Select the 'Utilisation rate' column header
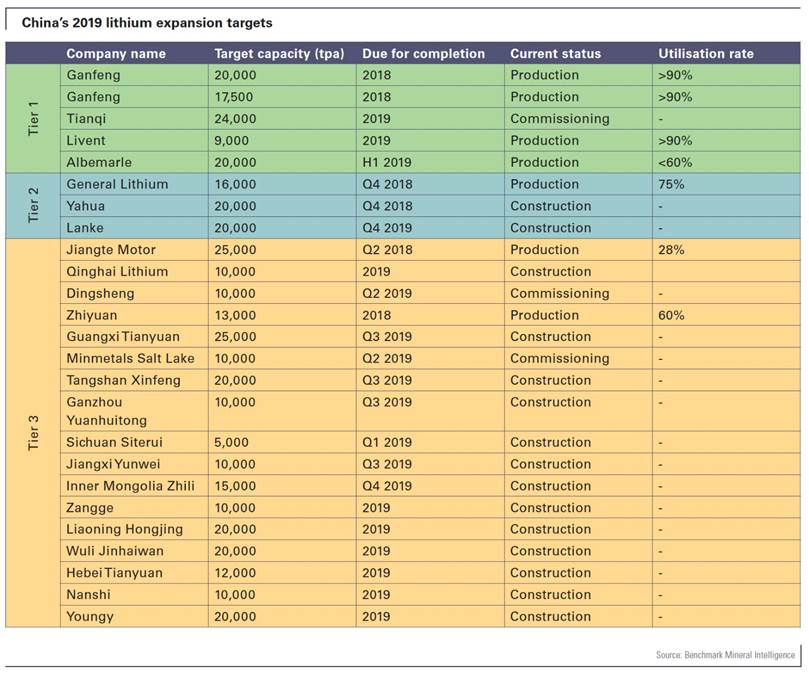 (x=706, y=54)
